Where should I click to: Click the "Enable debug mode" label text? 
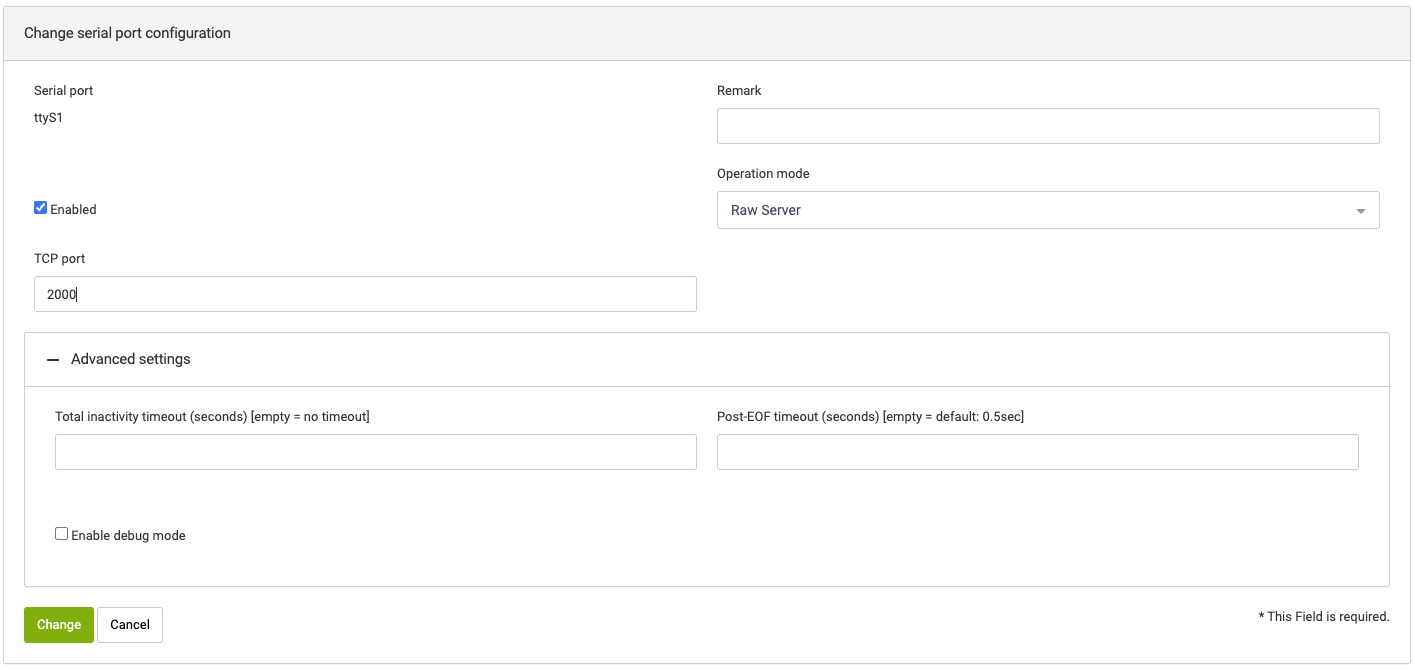[128, 536]
